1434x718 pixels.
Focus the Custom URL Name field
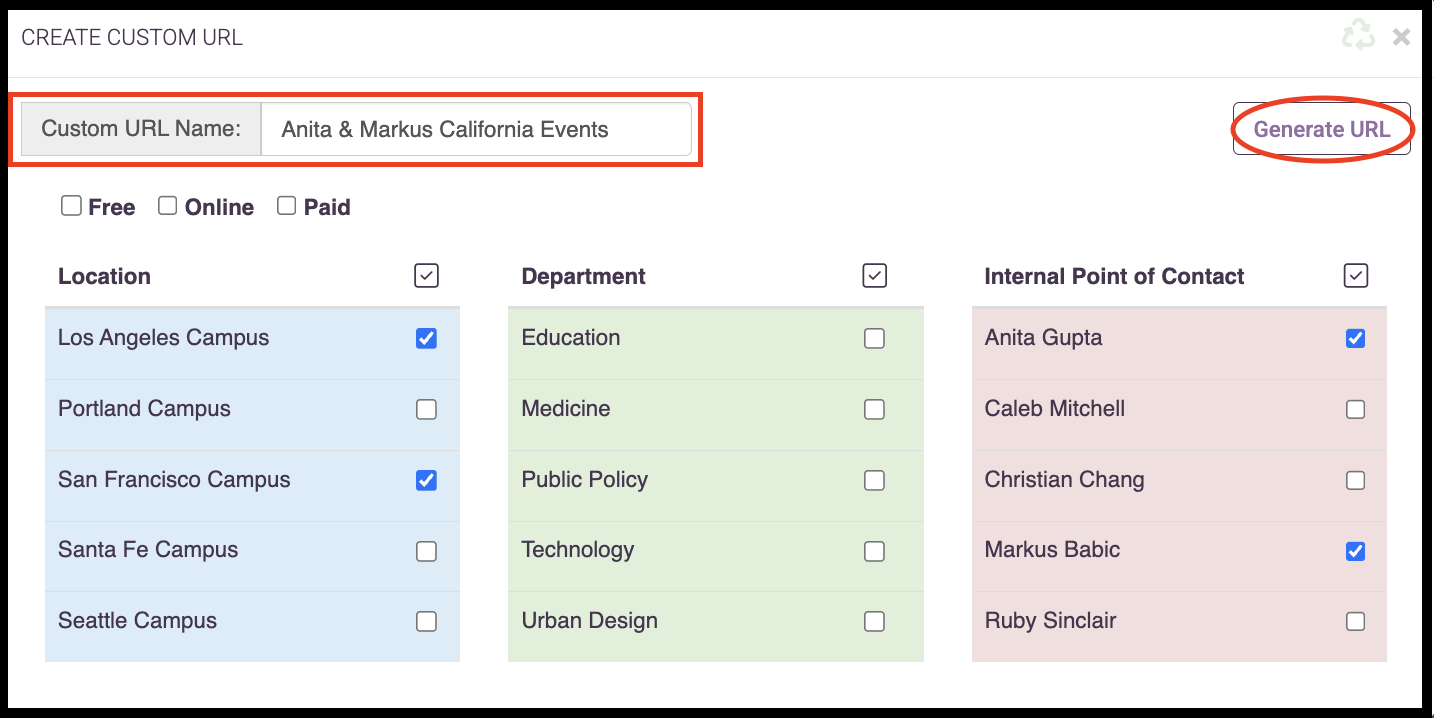[x=476, y=129]
